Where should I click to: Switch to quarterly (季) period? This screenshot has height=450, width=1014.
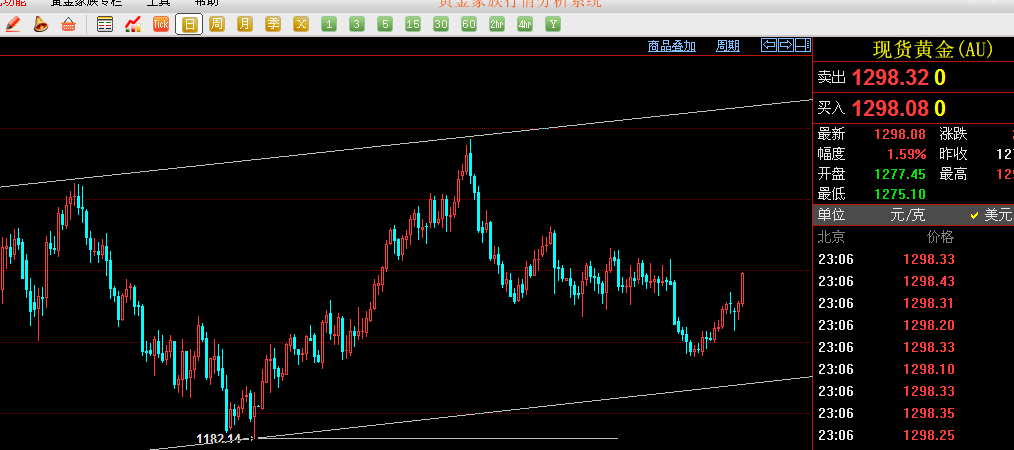click(x=273, y=25)
